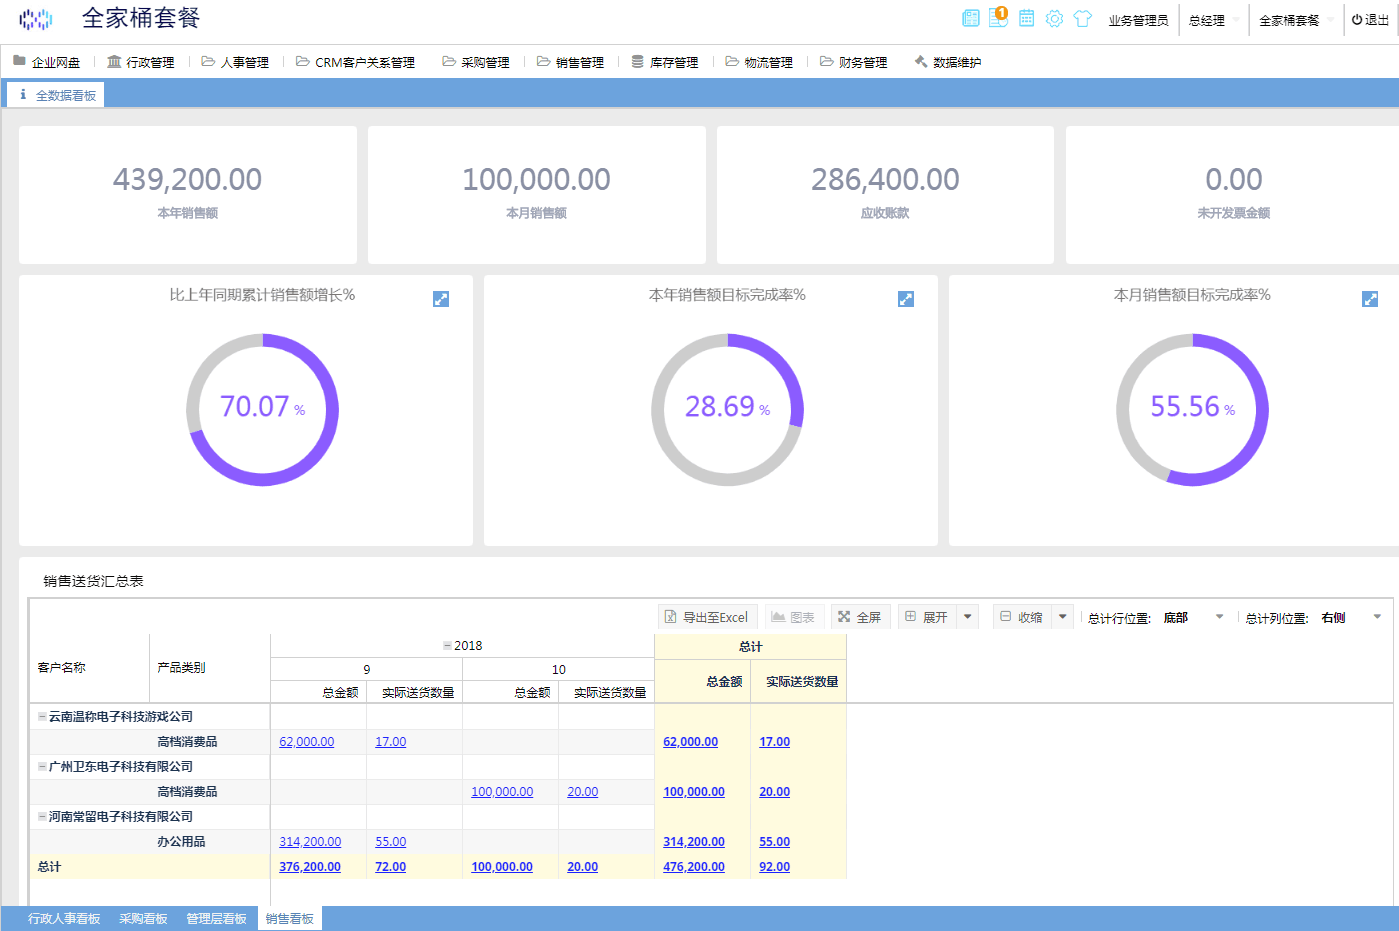Image resolution: width=1399 pixels, height=931 pixels.
Task: Switch to the 采购看板 tab
Action: 143,919
